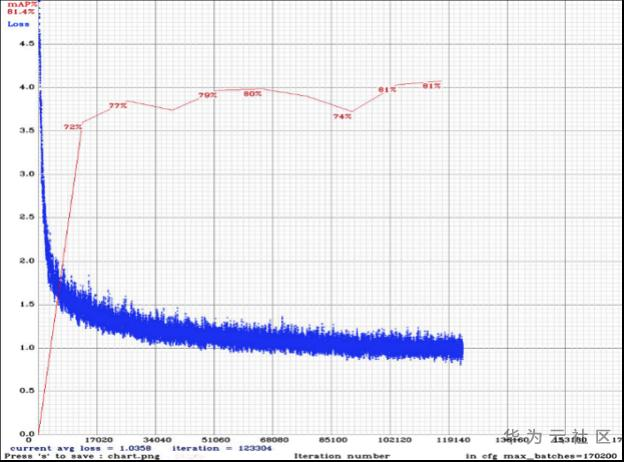This screenshot has height=462, width=624.
Task: Click the '72%' mAP point label
Action: coord(73,127)
